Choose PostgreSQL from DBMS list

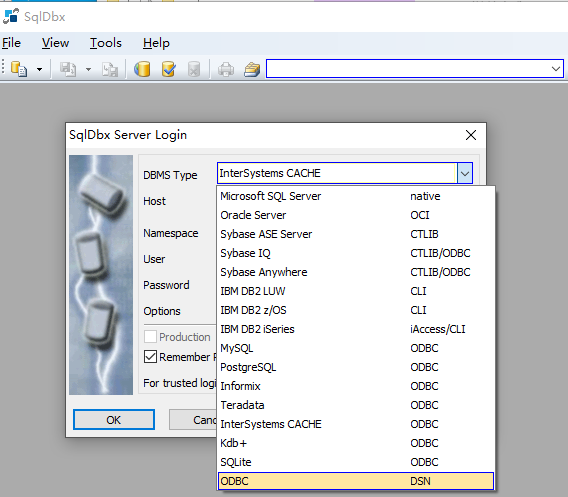tap(356, 367)
